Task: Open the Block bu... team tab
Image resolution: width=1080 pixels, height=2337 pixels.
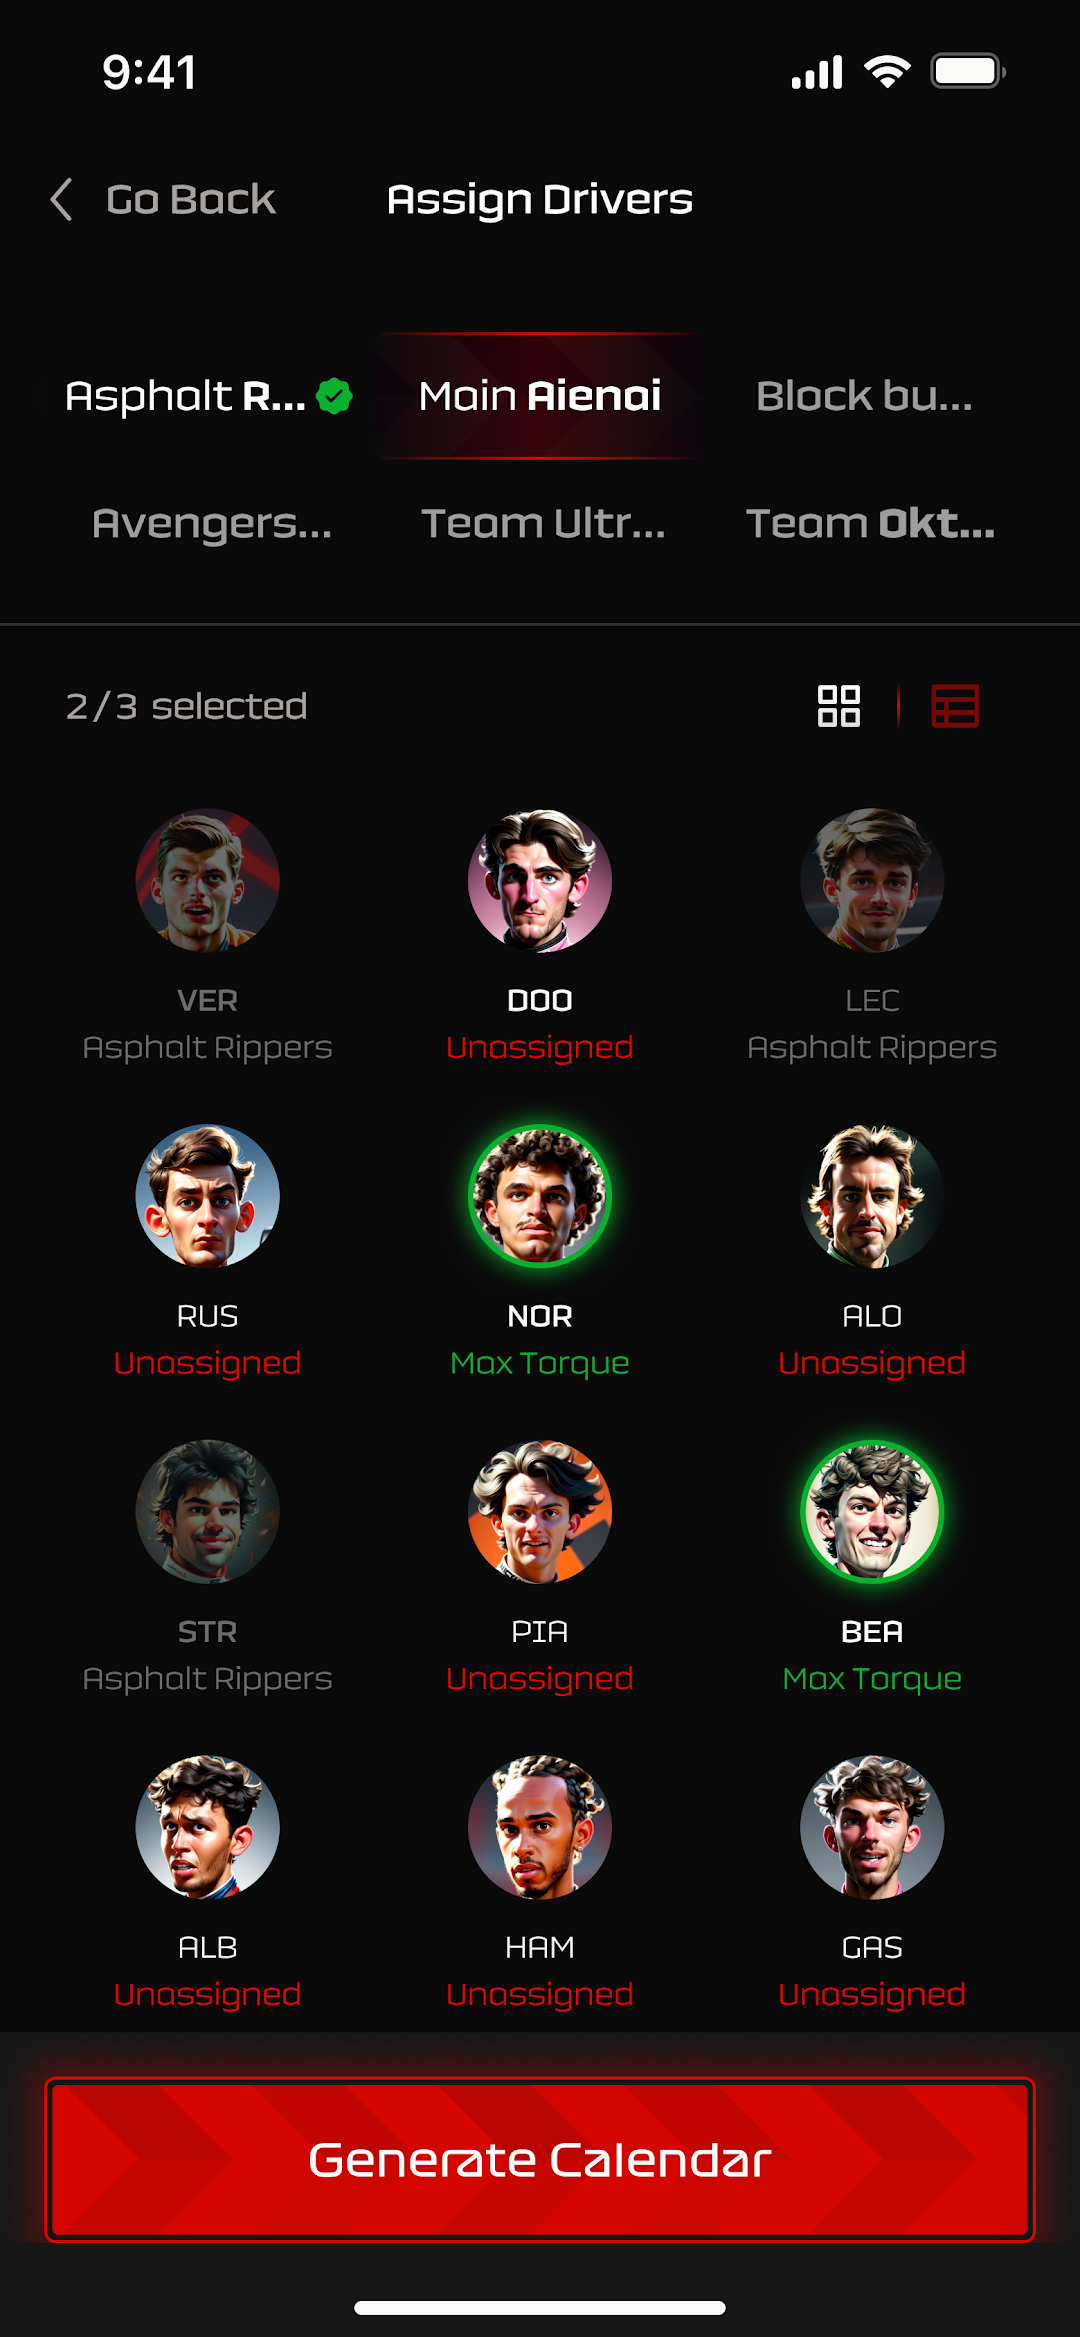Action: (864, 396)
